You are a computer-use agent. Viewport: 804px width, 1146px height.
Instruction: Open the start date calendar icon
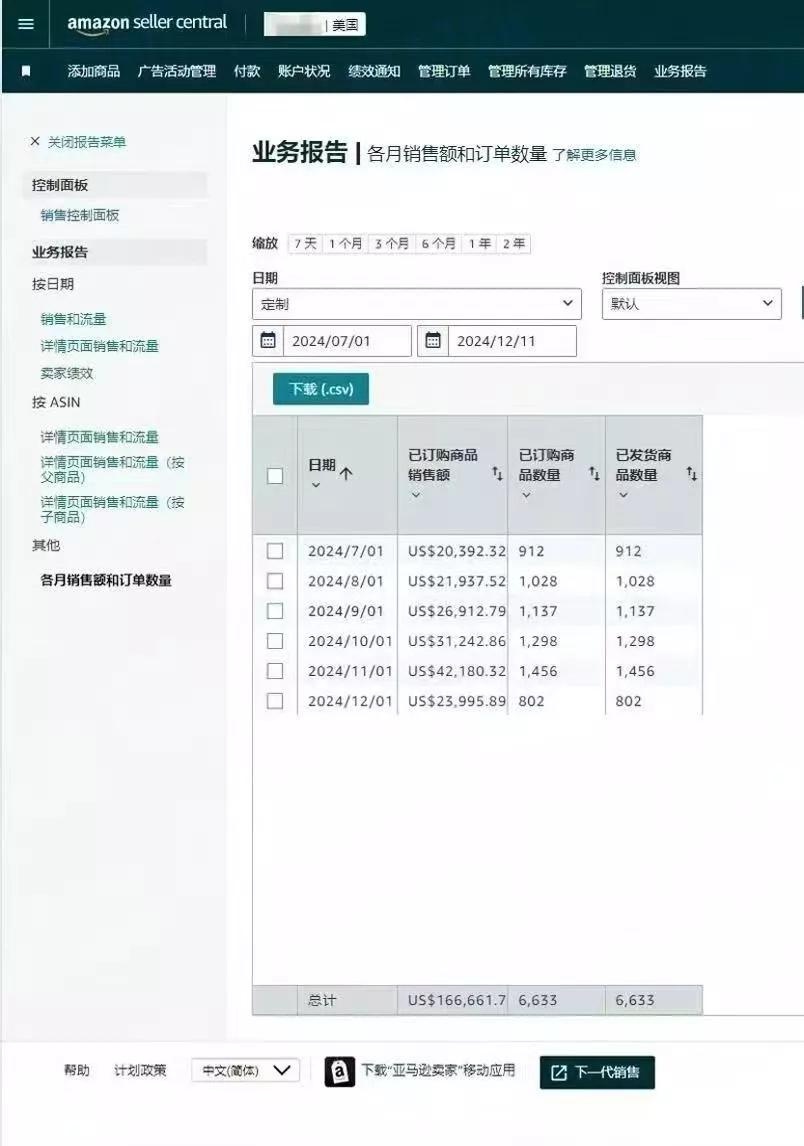tap(268, 341)
